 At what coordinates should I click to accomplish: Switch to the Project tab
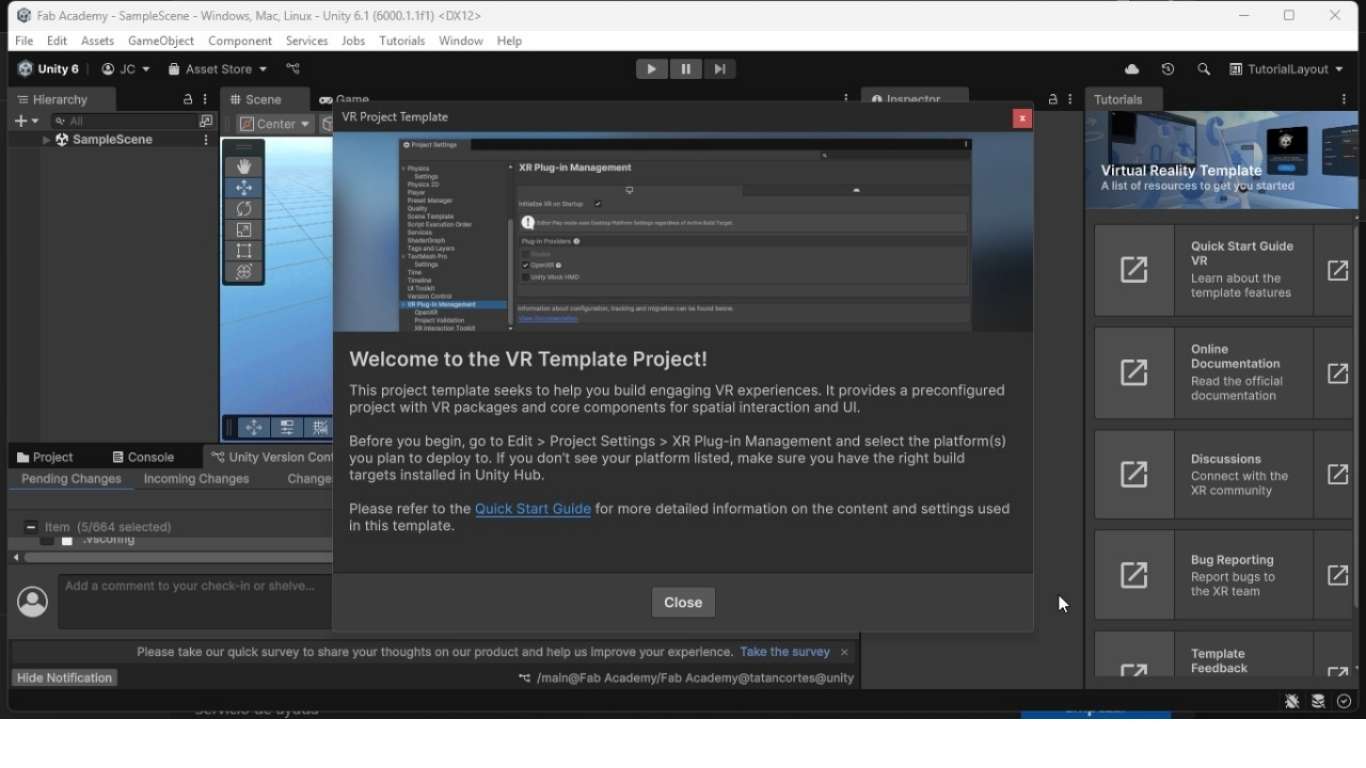[x=46, y=457]
